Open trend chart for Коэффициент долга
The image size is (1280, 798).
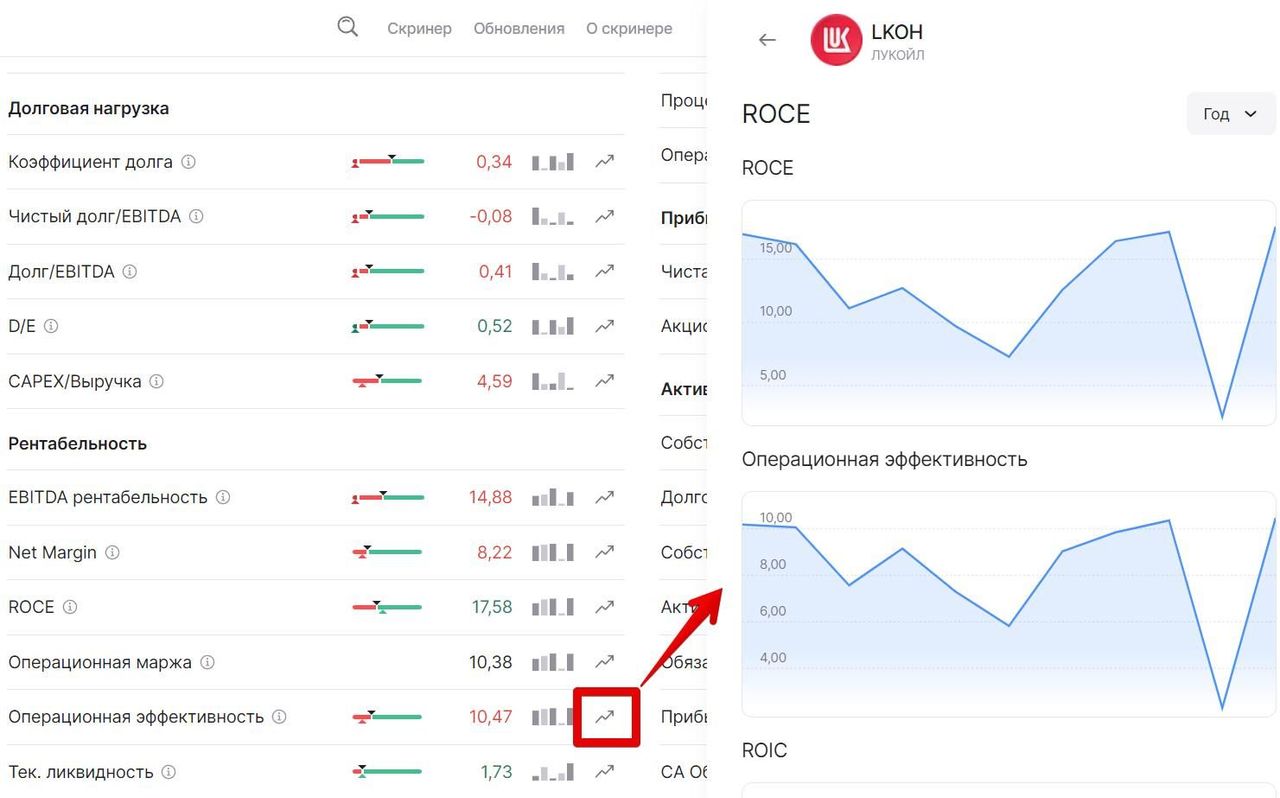point(605,161)
